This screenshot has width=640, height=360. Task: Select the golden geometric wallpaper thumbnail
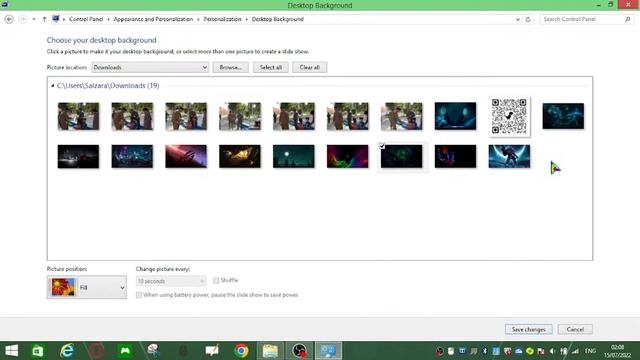point(240,156)
